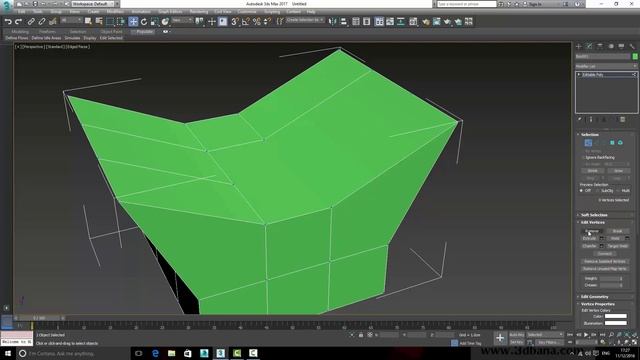Open the Render Setup icon
Screen dimensions: 640x360
coord(426,22)
